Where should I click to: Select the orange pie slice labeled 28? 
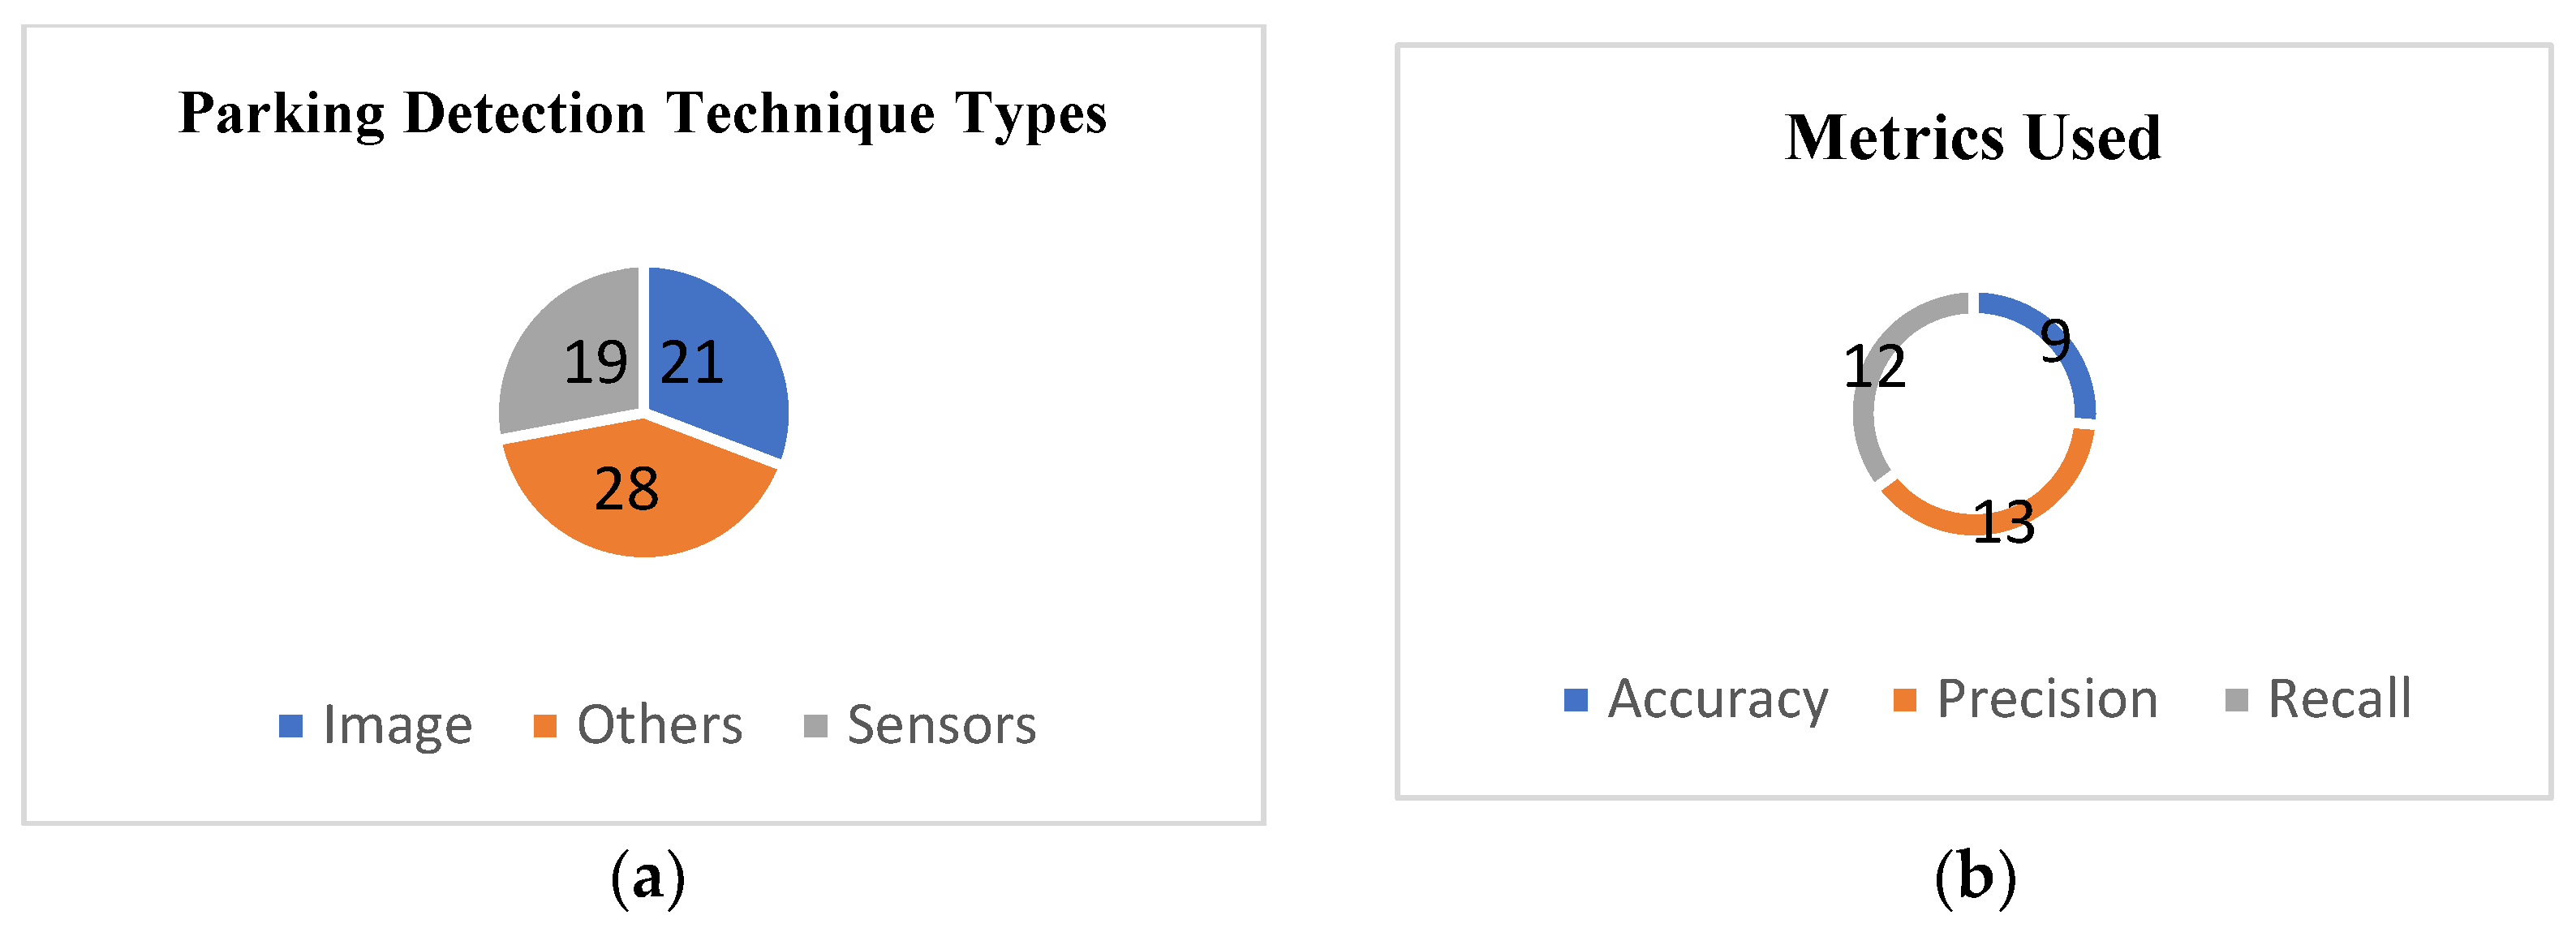pos(640,500)
